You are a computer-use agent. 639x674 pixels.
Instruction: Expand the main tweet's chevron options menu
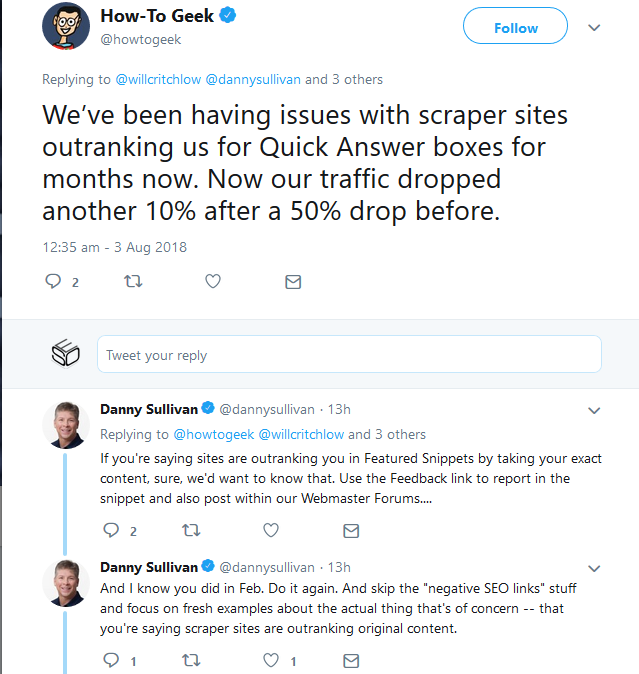[594, 28]
